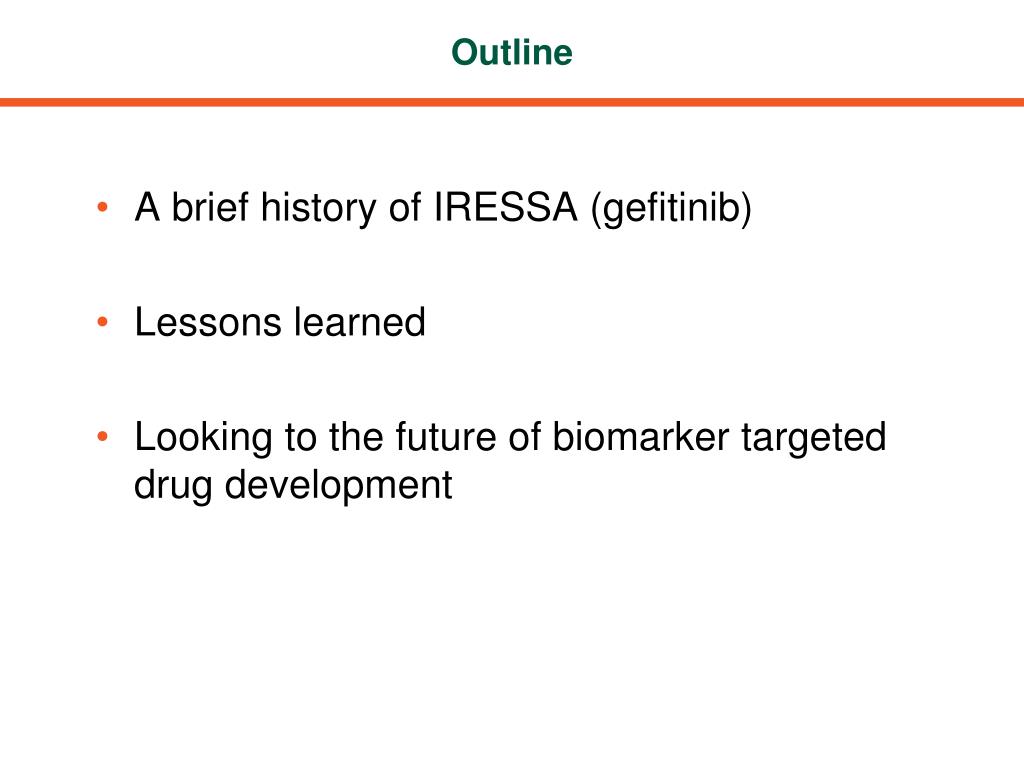This screenshot has height=768, width=1024.
Task: Click the word 'Lessons'
Action: click(208, 322)
